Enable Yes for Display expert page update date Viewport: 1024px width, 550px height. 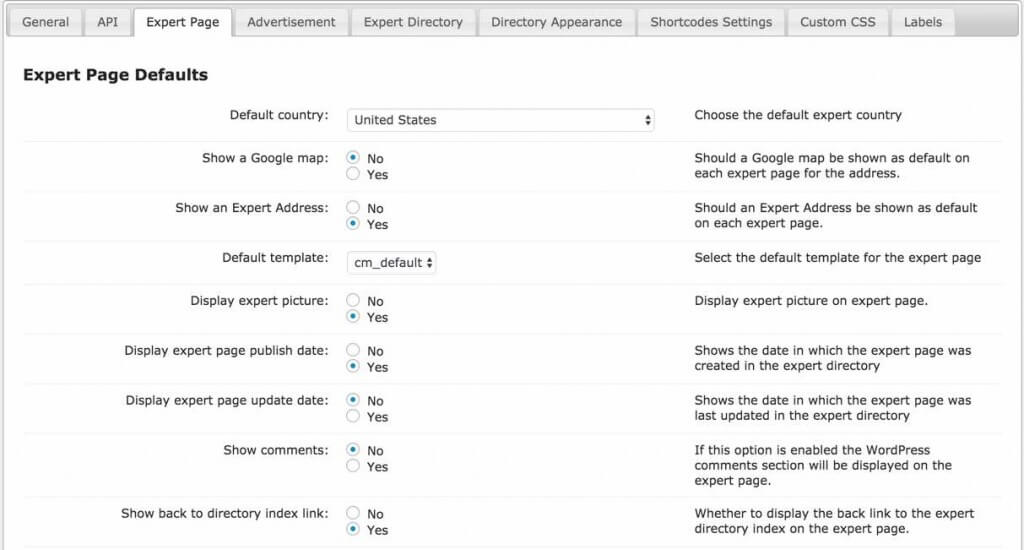pyautogui.click(x=353, y=416)
